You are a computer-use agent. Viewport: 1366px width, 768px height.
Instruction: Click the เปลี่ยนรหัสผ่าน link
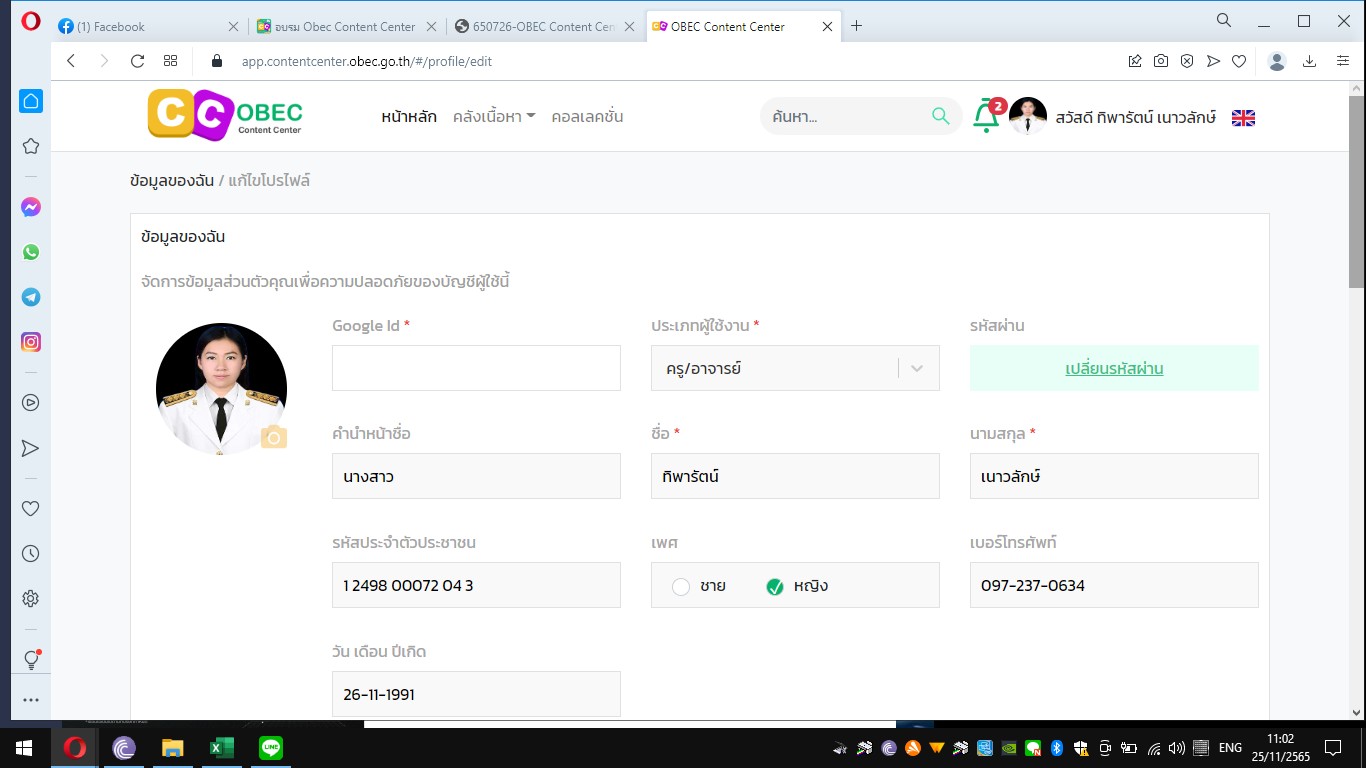coord(1114,368)
